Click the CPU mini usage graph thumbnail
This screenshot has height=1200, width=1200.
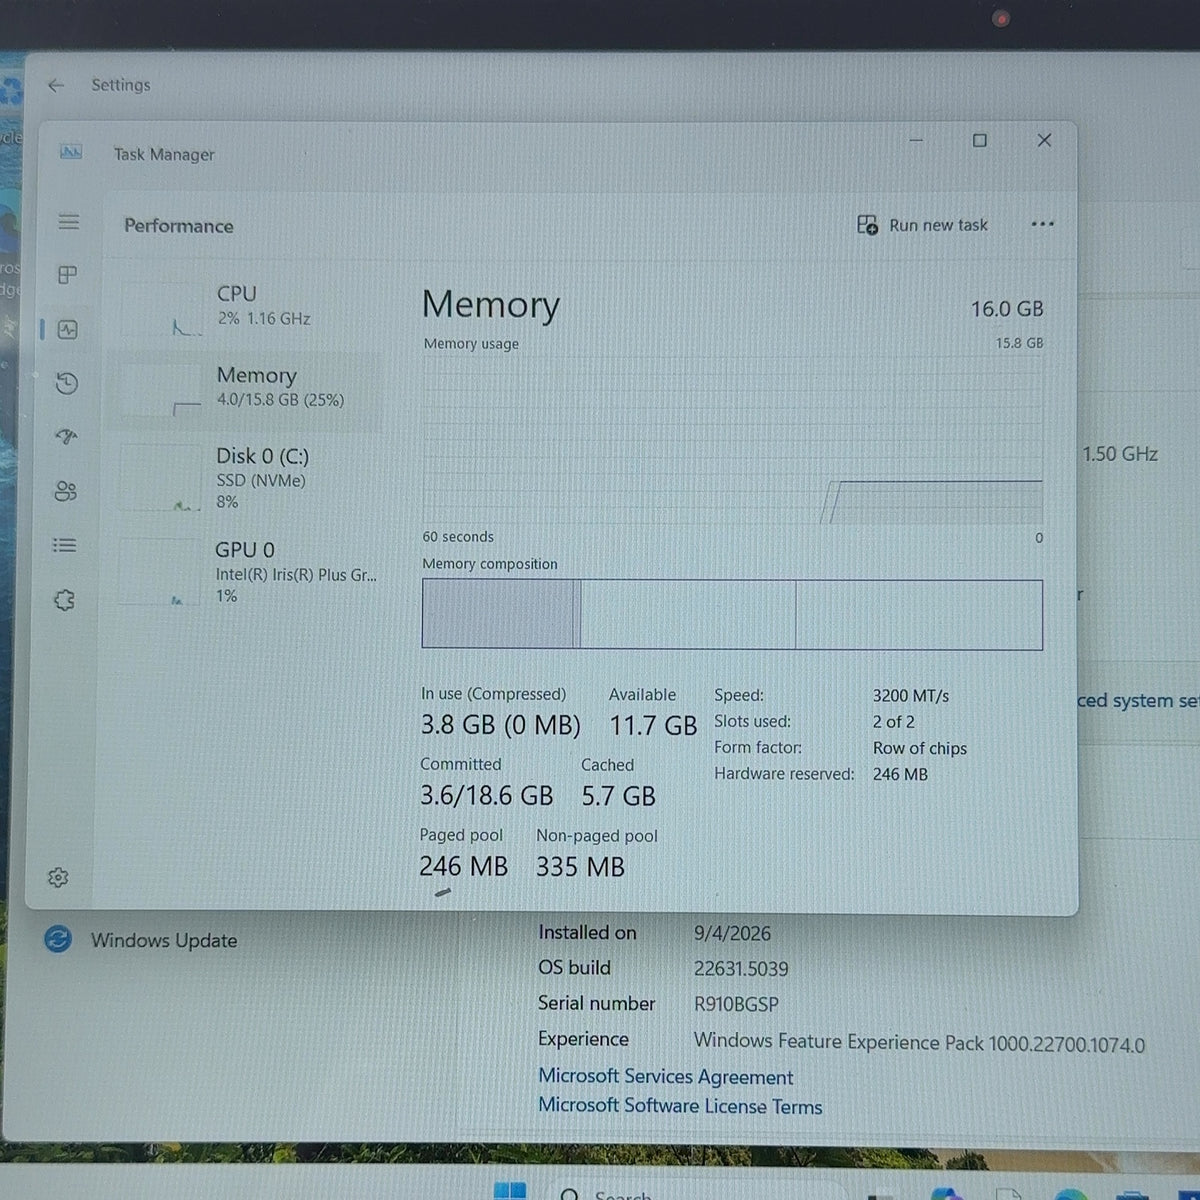162,310
